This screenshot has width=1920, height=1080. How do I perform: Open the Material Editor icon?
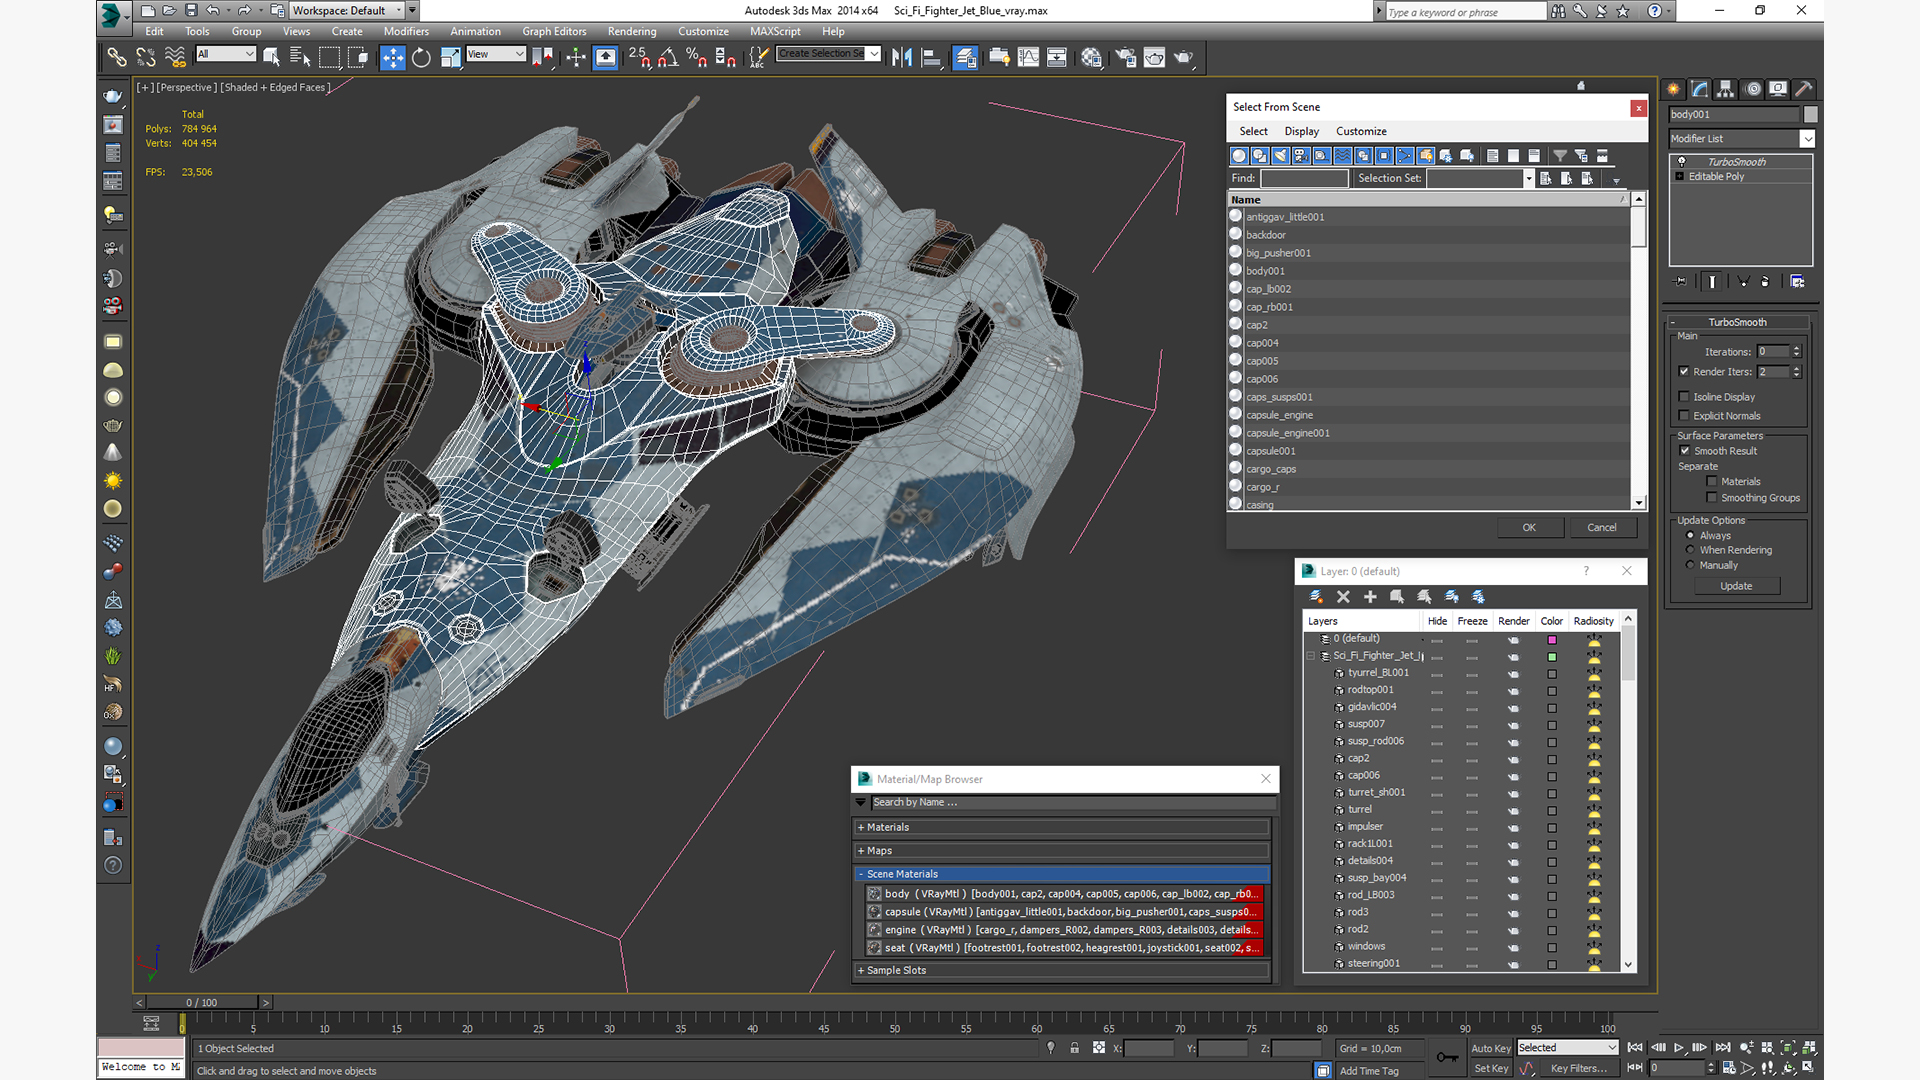1091,58
